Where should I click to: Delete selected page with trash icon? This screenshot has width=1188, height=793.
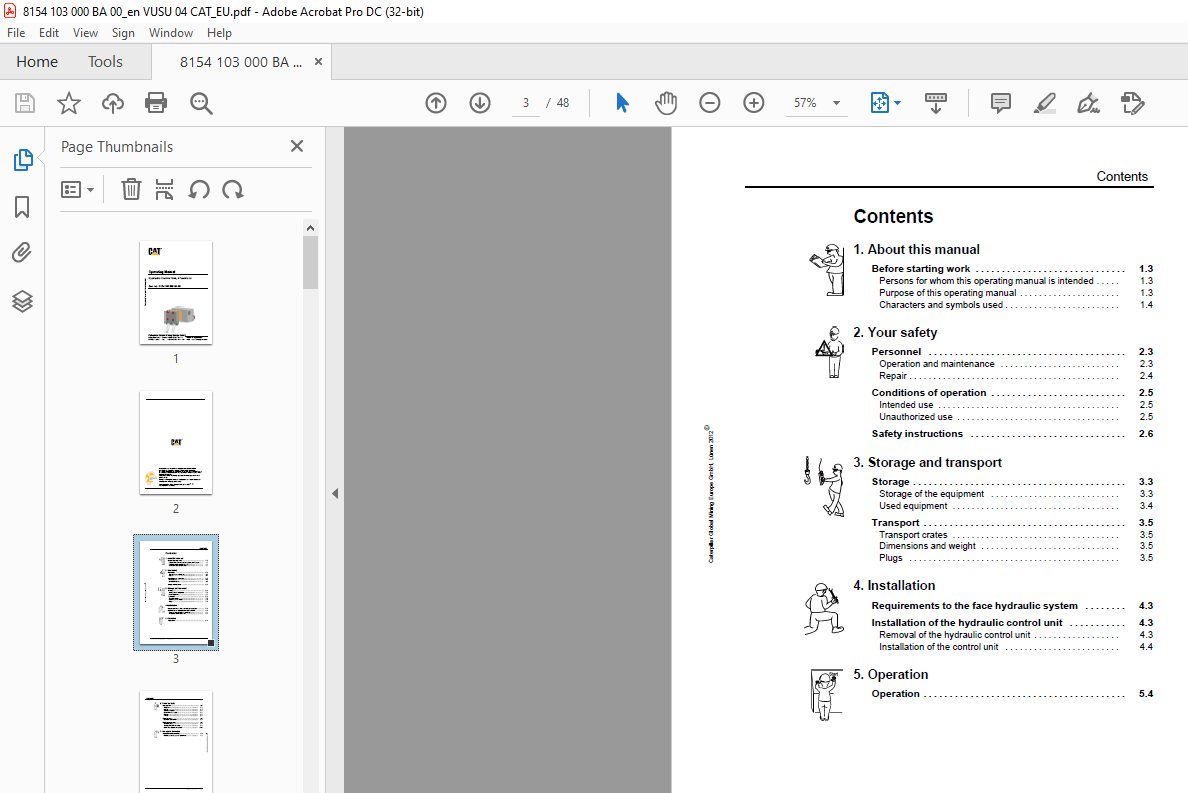131,189
